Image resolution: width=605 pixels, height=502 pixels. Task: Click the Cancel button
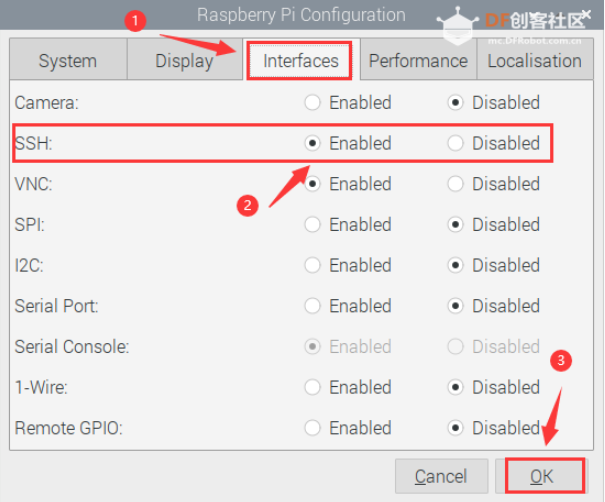[441, 476]
